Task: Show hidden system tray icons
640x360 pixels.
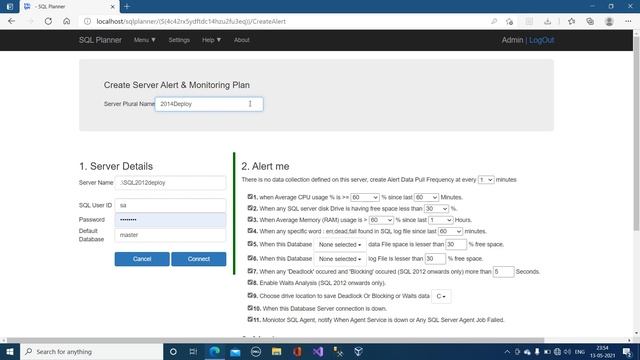Action: [507, 351]
